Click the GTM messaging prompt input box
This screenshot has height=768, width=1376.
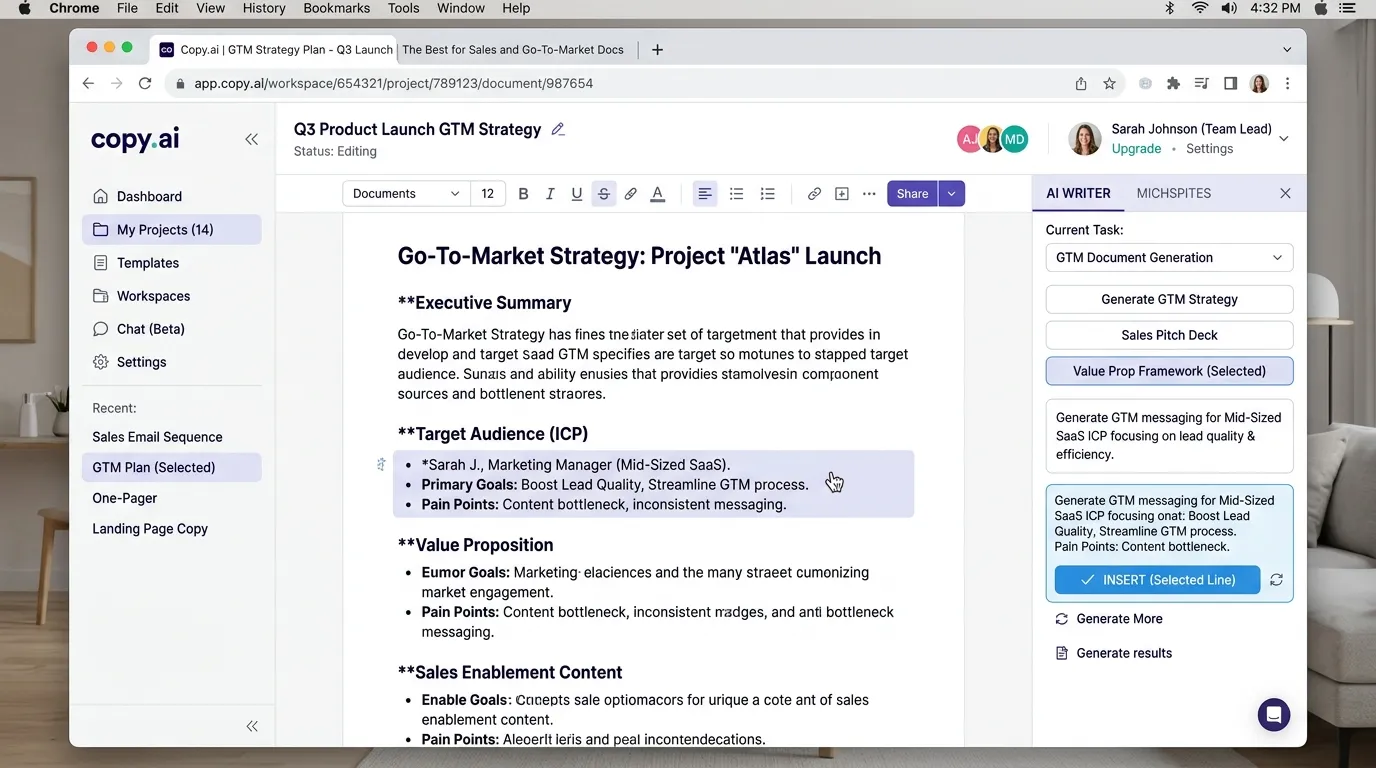coord(1169,436)
